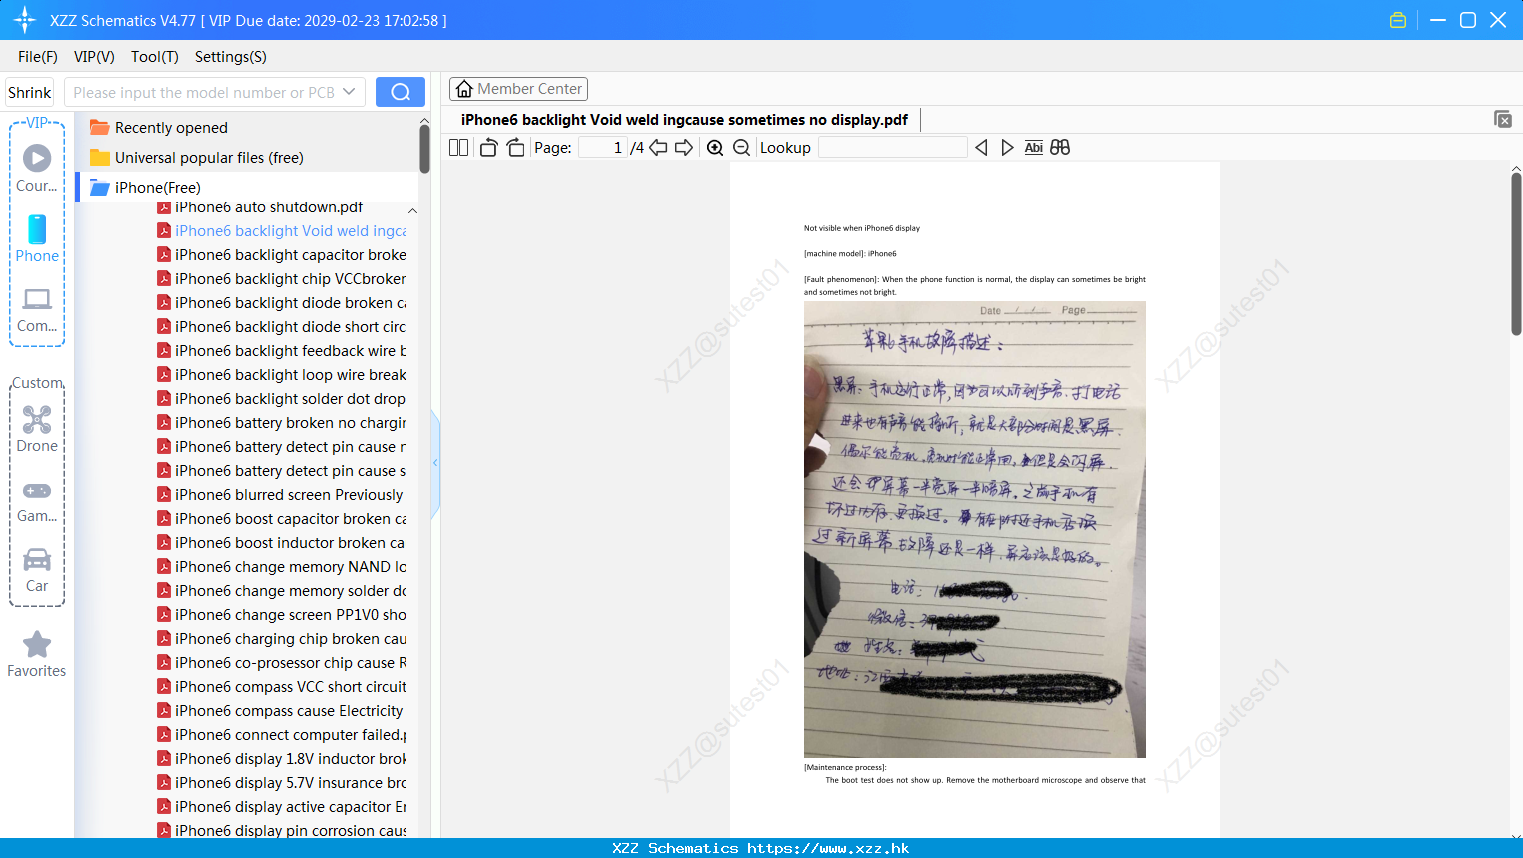Find next lookup result triangle

tap(1007, 147)
